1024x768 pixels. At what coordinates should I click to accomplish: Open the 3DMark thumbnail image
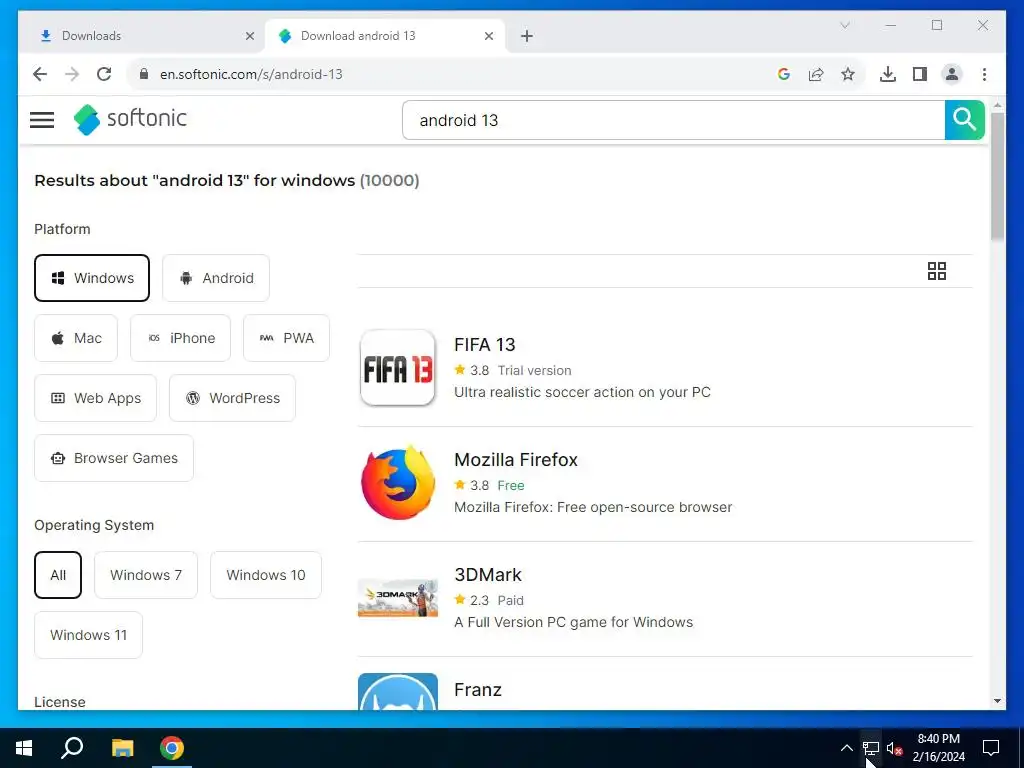(398, 598)
